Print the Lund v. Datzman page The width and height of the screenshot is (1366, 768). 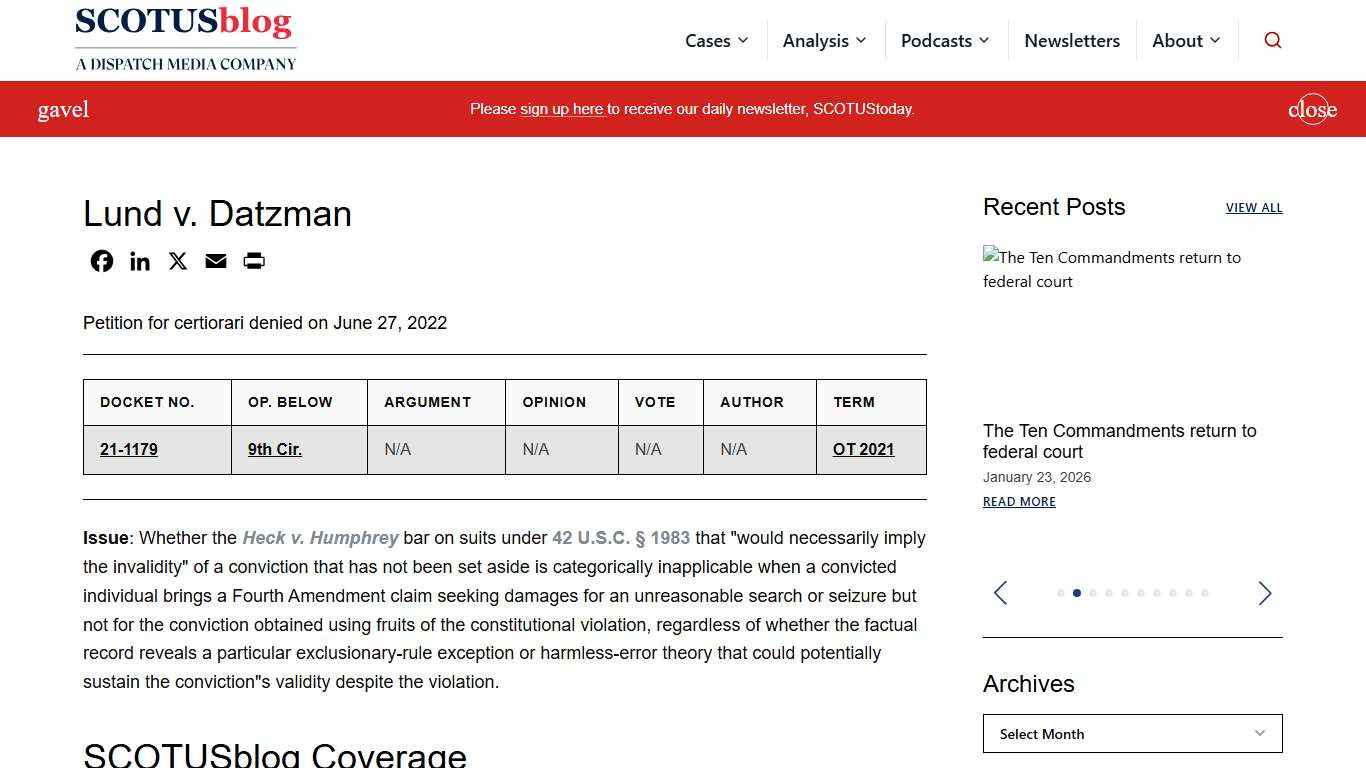click(x=254, y=261)
